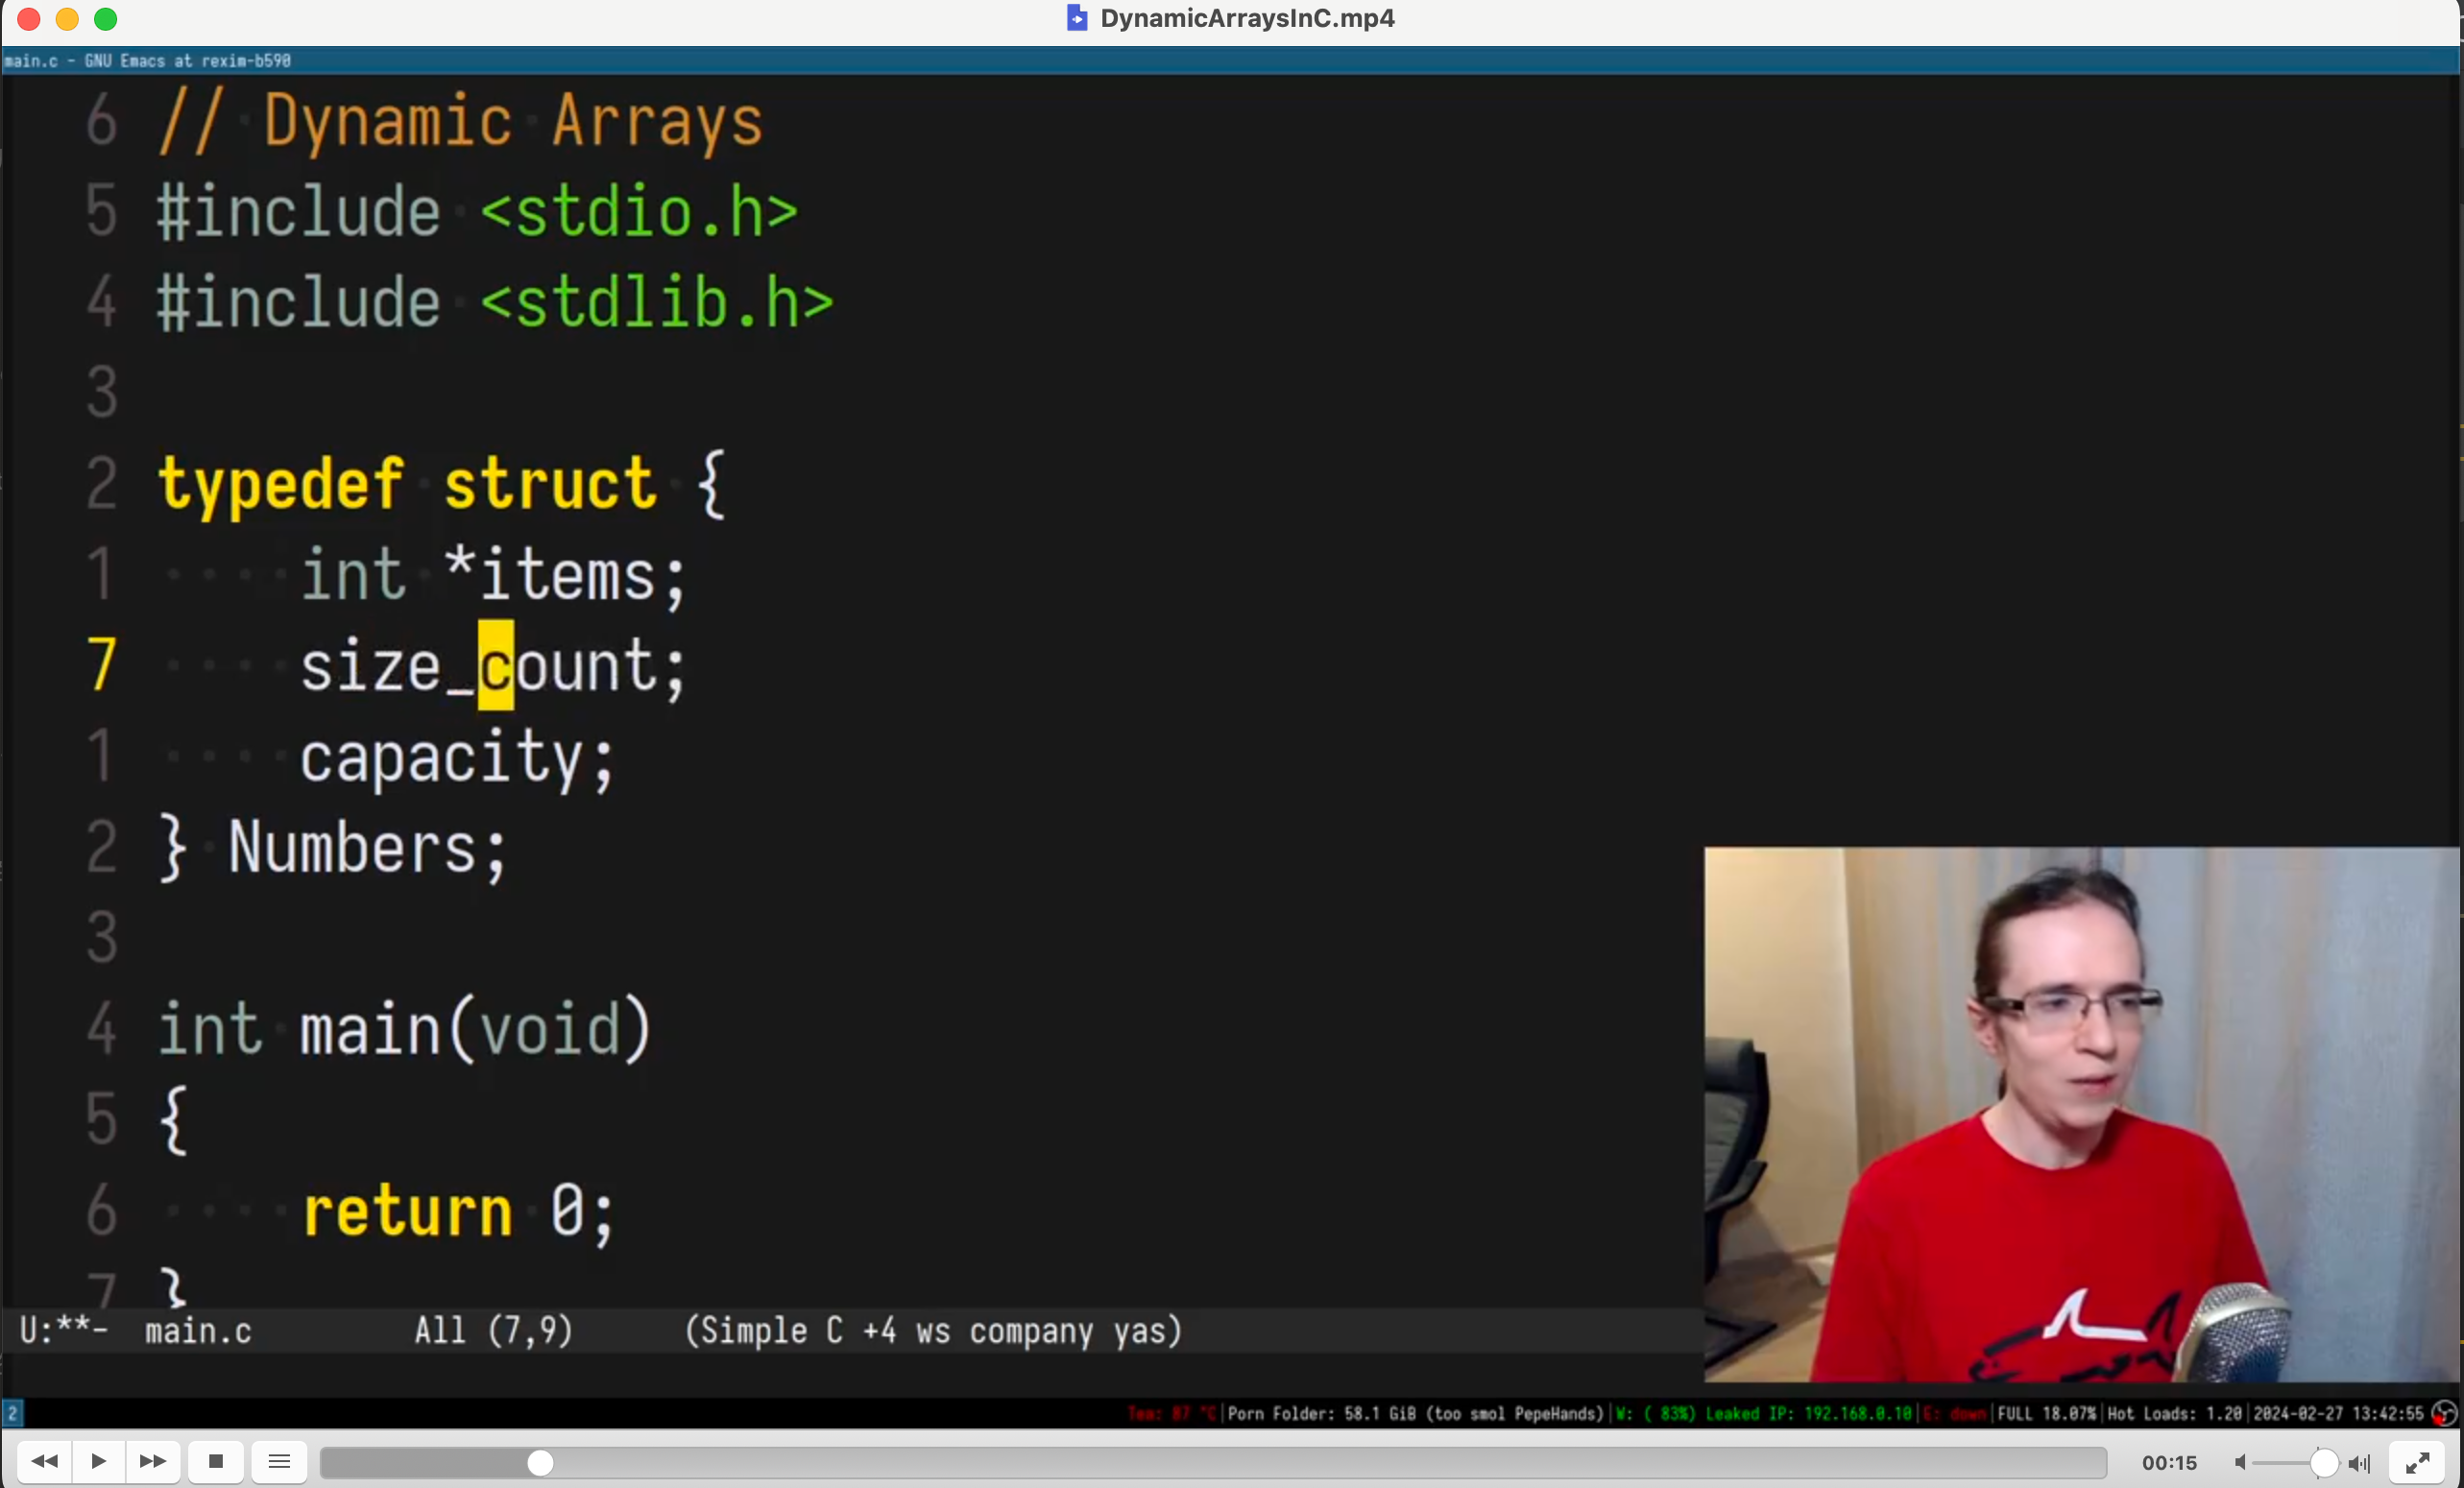2464x1488 pixels.
Task: Toggle fullscreen mode
Action: click(x=2417, y=1463)
